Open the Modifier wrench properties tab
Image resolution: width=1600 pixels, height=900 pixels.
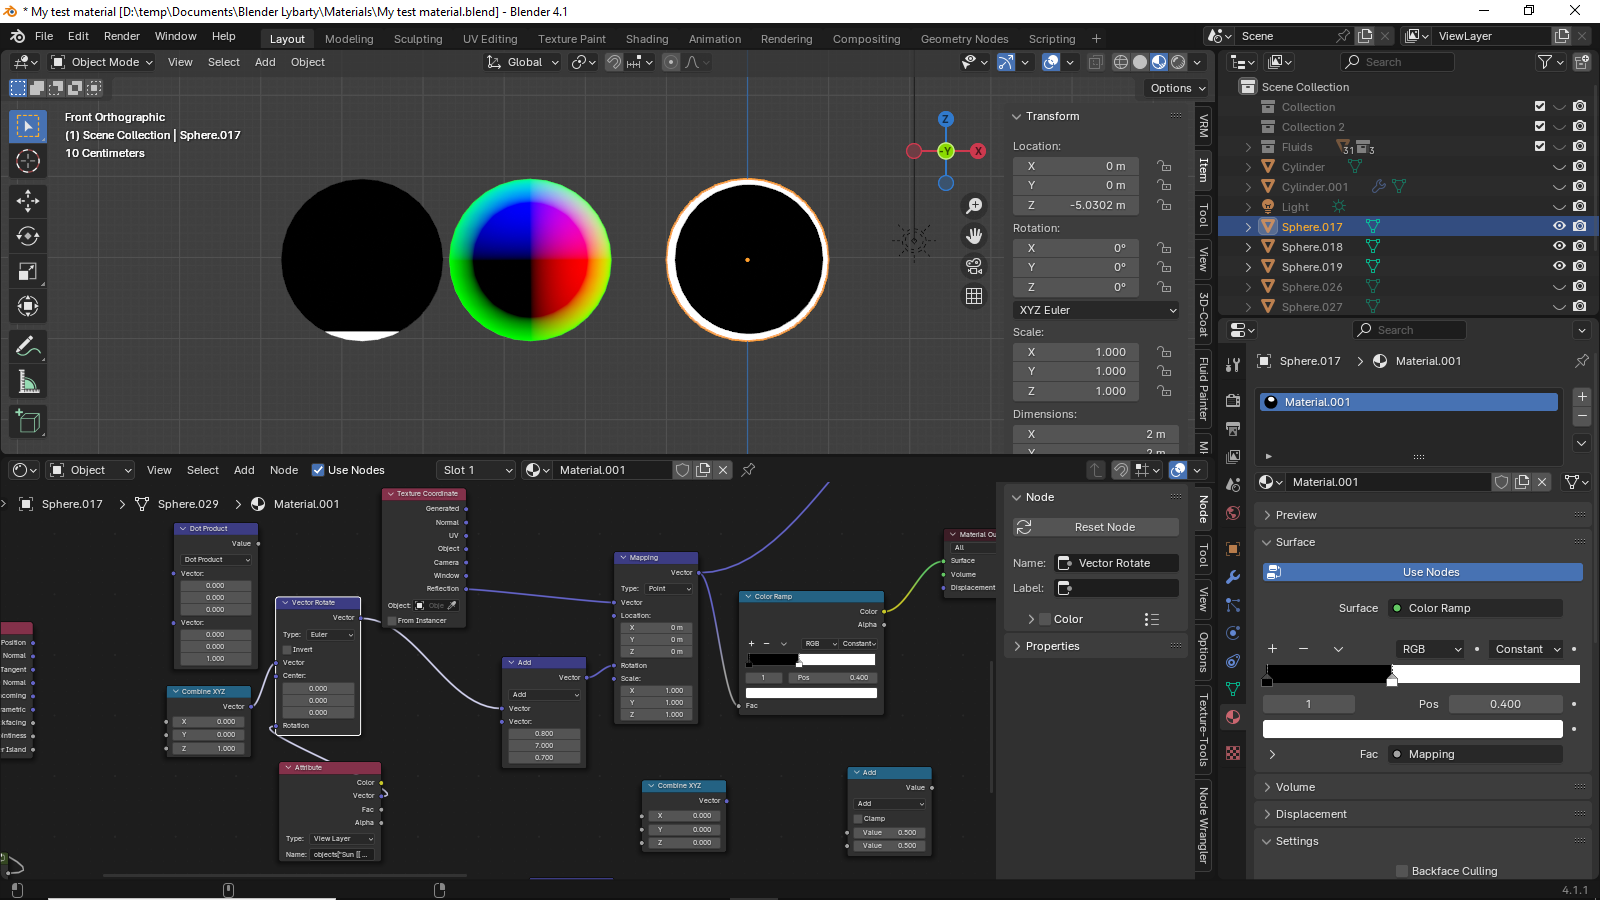pos(1233,577)
